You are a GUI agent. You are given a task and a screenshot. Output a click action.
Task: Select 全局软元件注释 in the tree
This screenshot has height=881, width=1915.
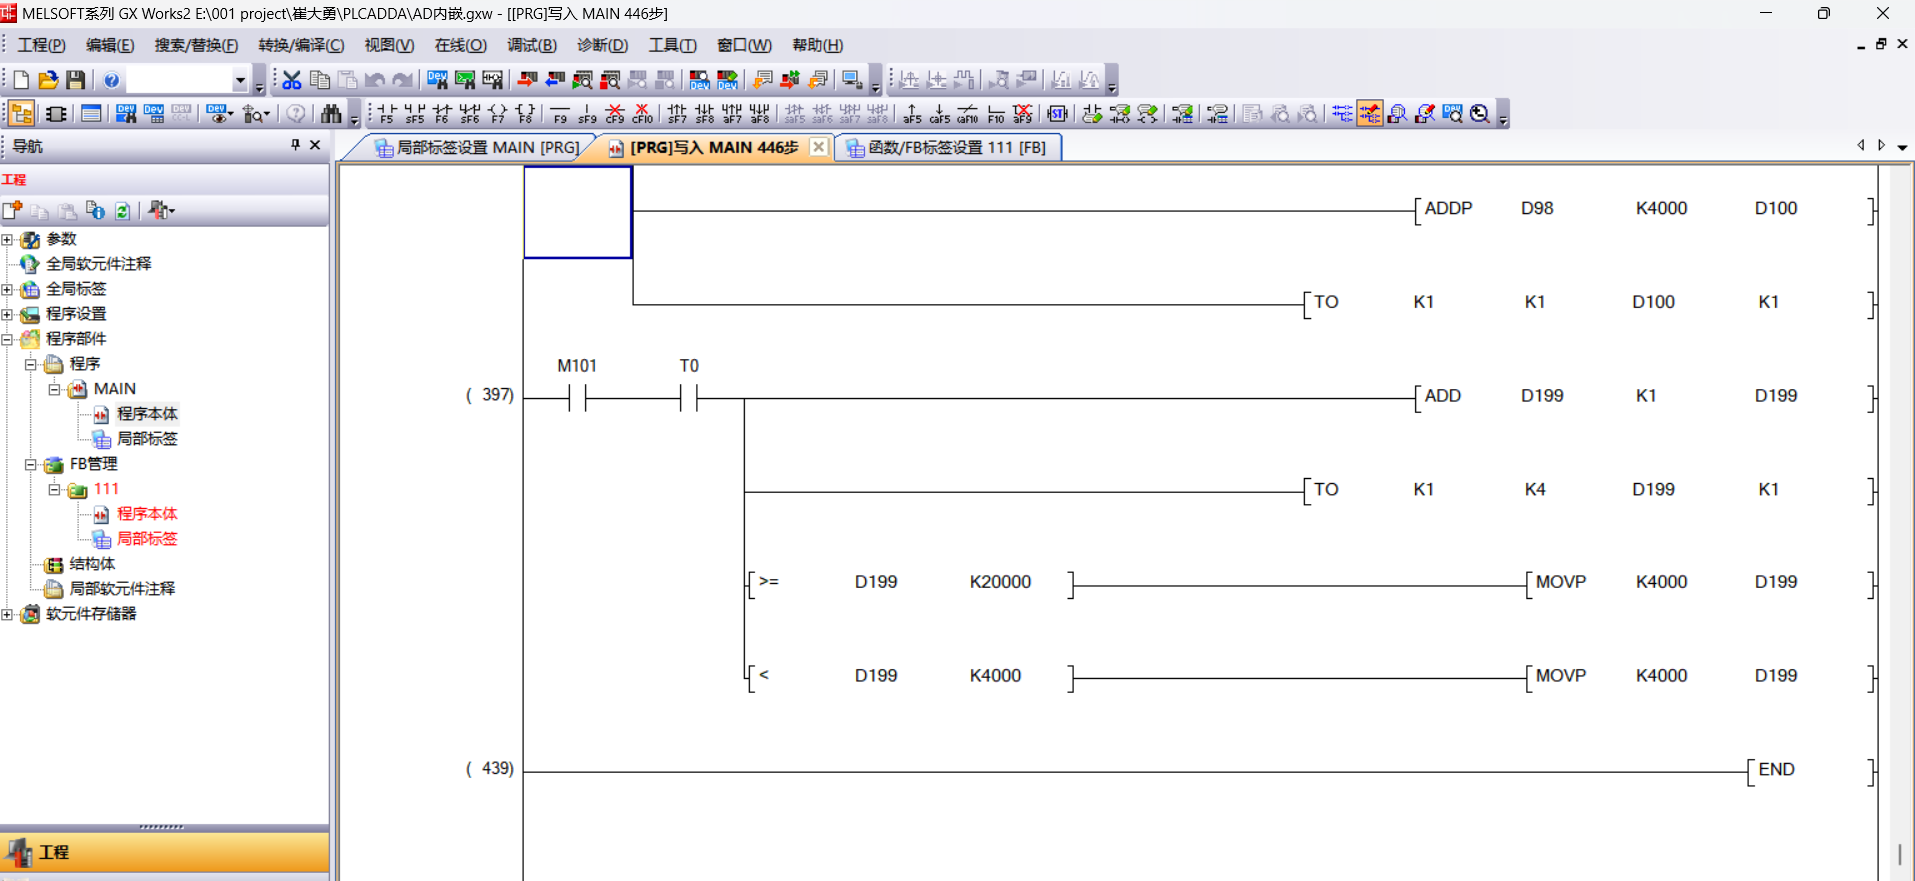click(98, 264)
